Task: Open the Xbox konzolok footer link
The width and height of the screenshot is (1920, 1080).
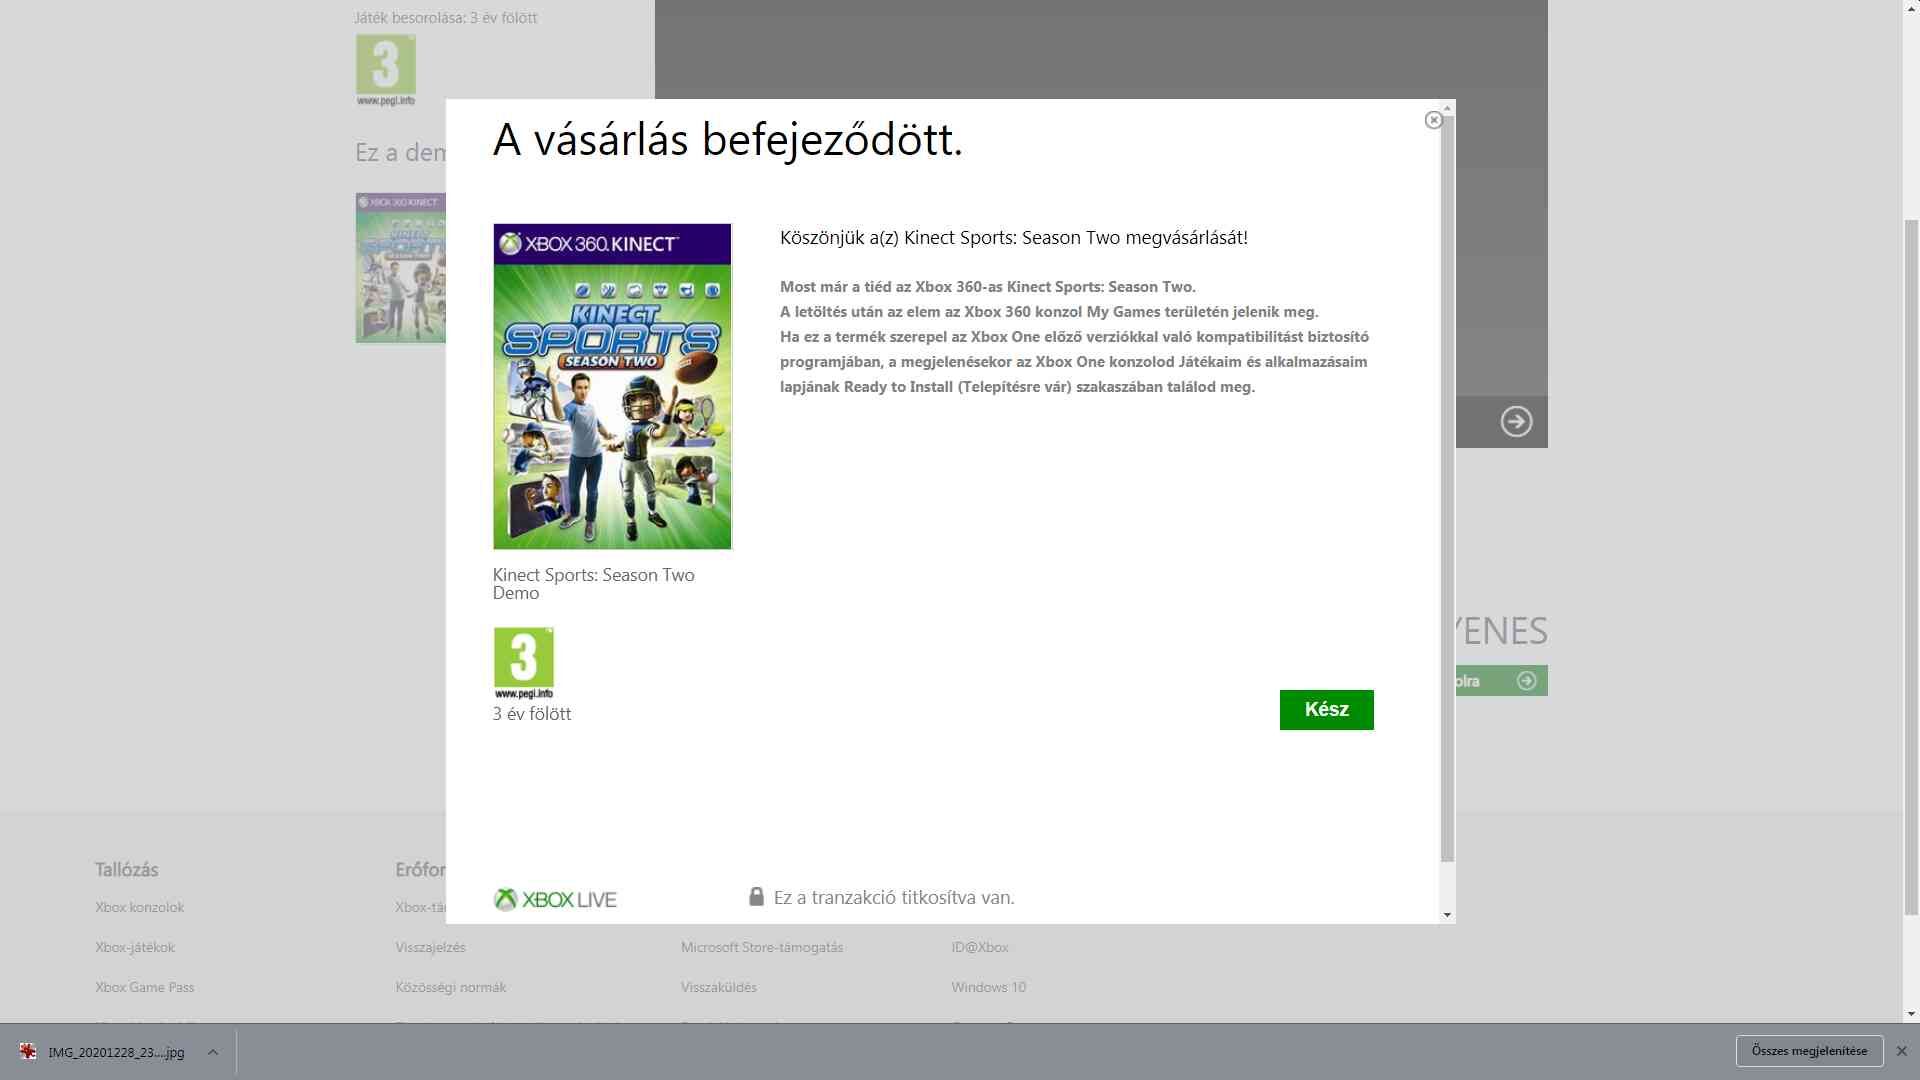Action: coord(140,907)
